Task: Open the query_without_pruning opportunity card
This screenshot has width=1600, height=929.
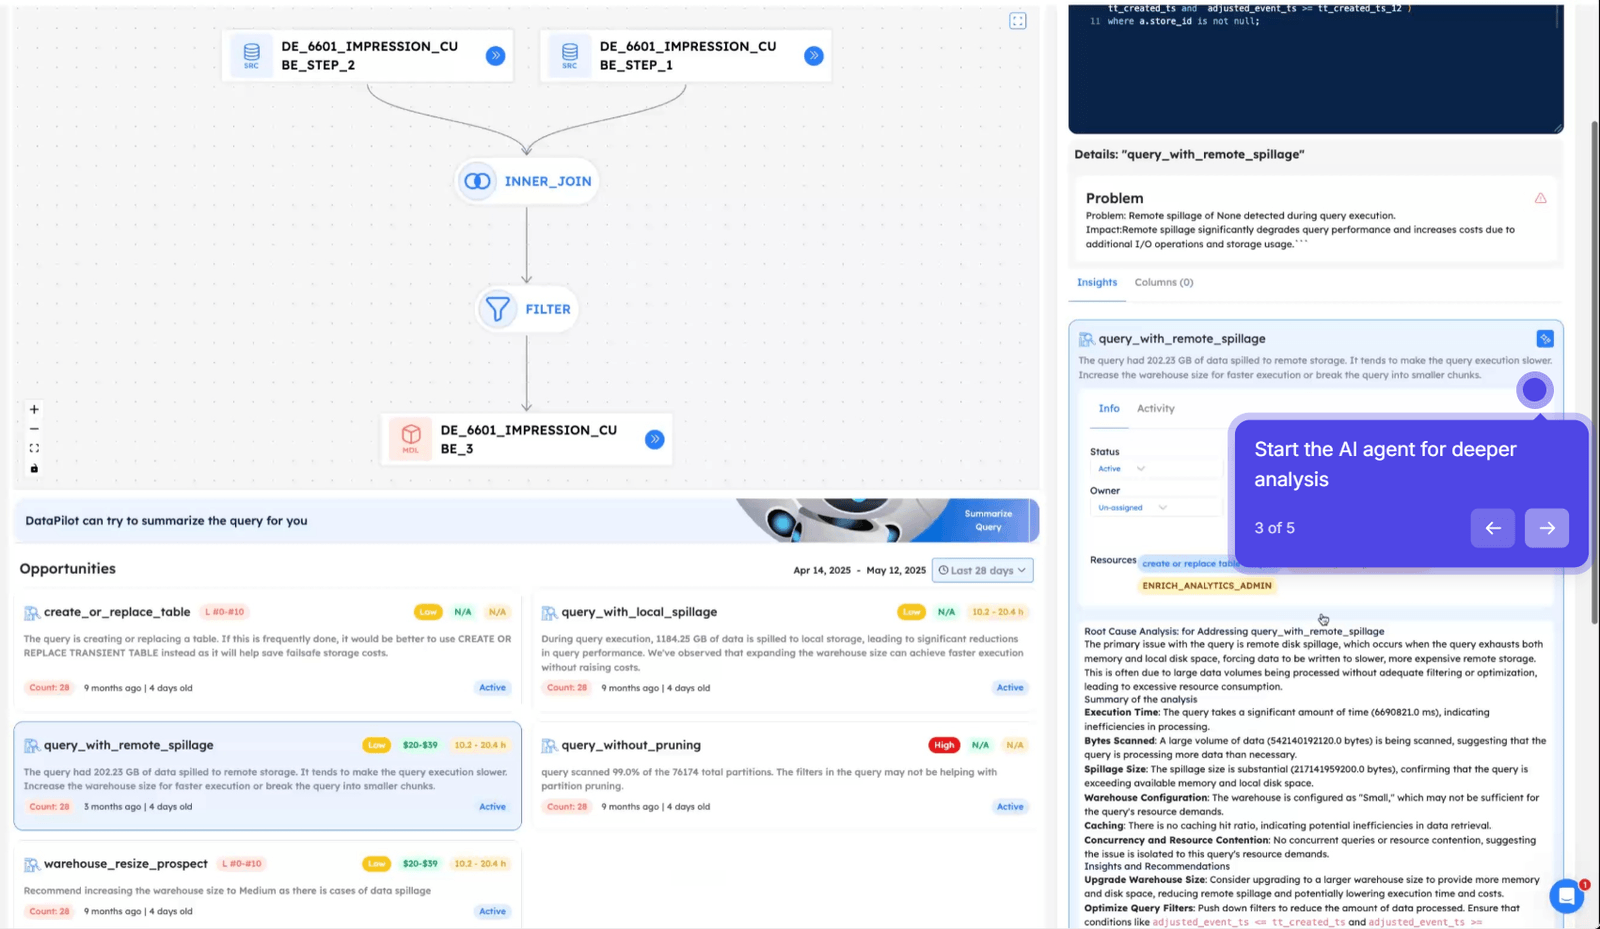Action: pyautogui.click(x=785, y=776)
